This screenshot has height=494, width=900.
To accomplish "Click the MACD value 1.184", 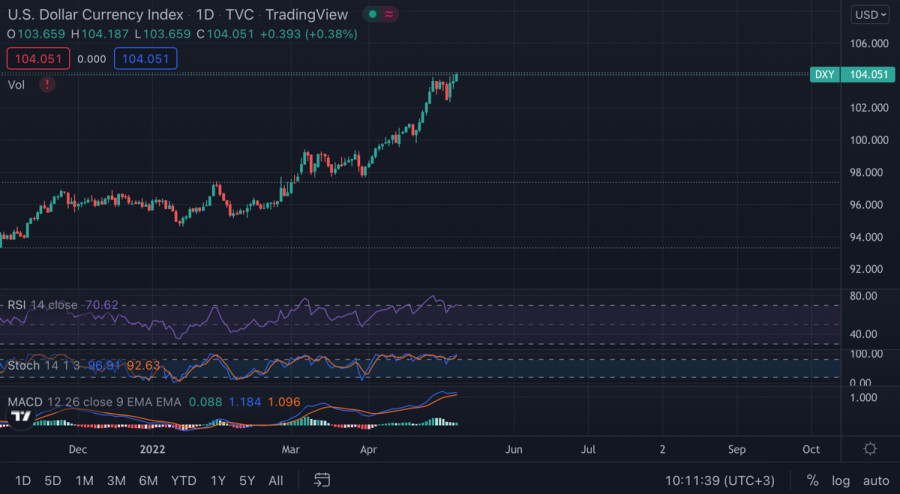I will [x=245, y=402].
